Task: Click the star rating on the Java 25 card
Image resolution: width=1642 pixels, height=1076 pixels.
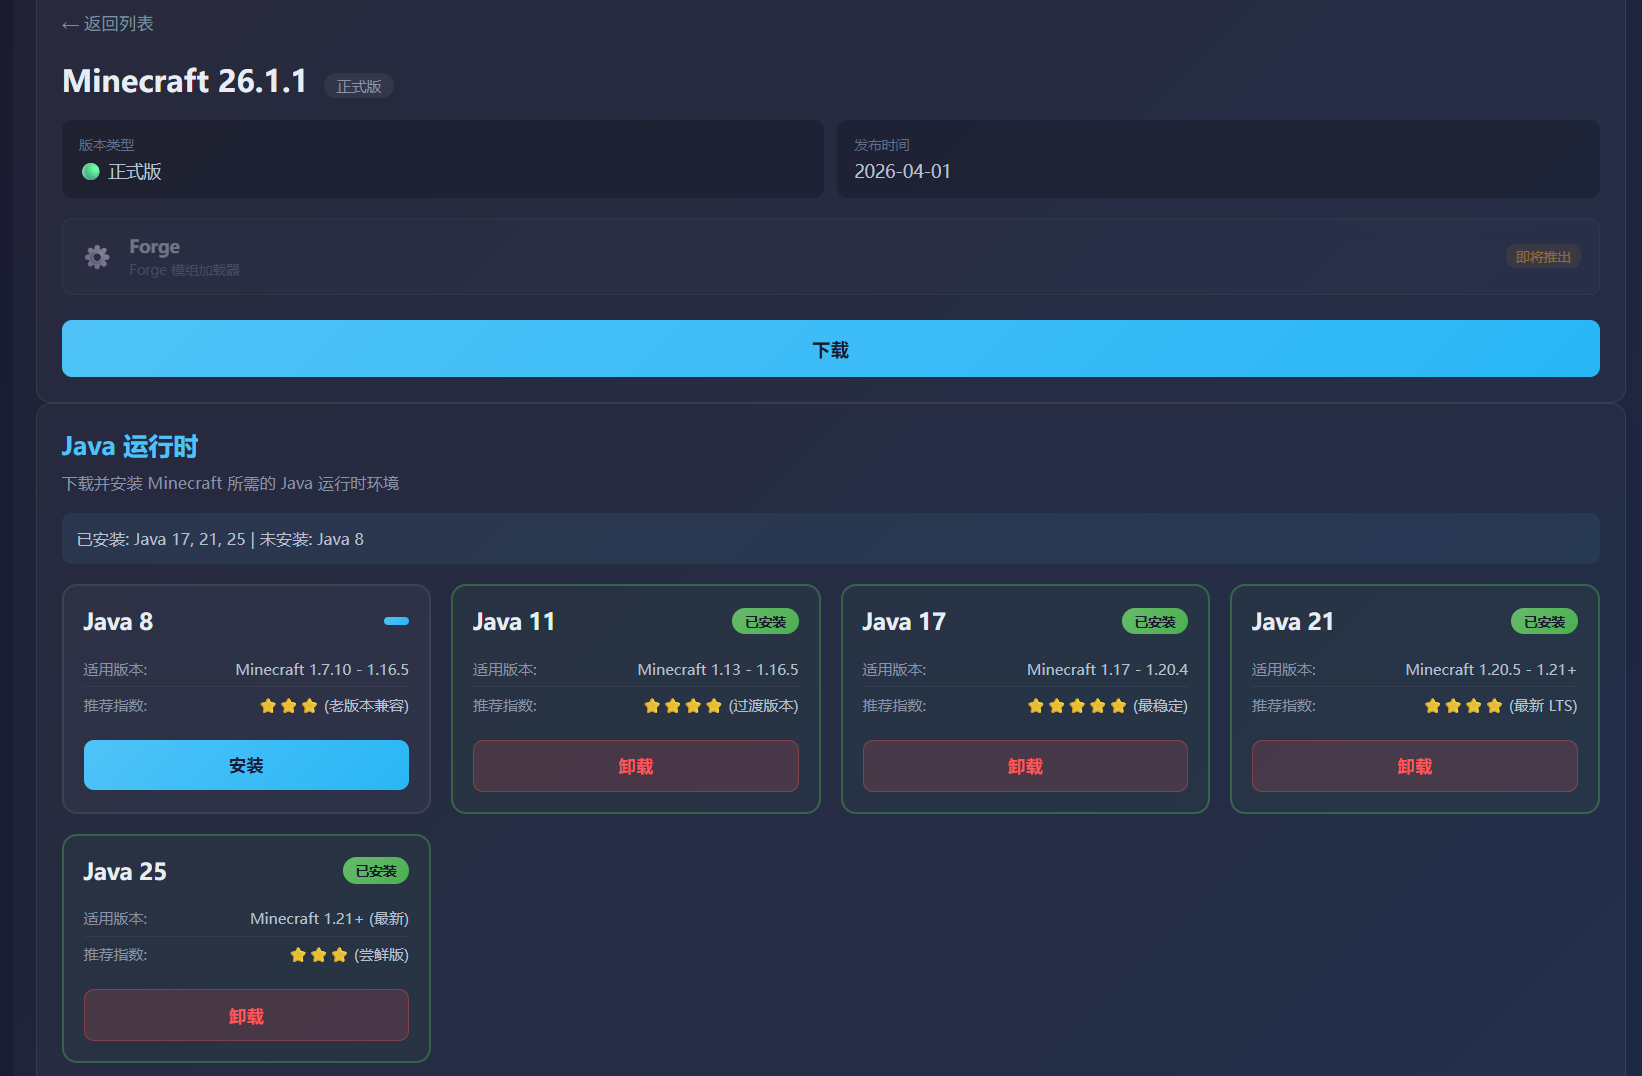Action: [319, 955]
